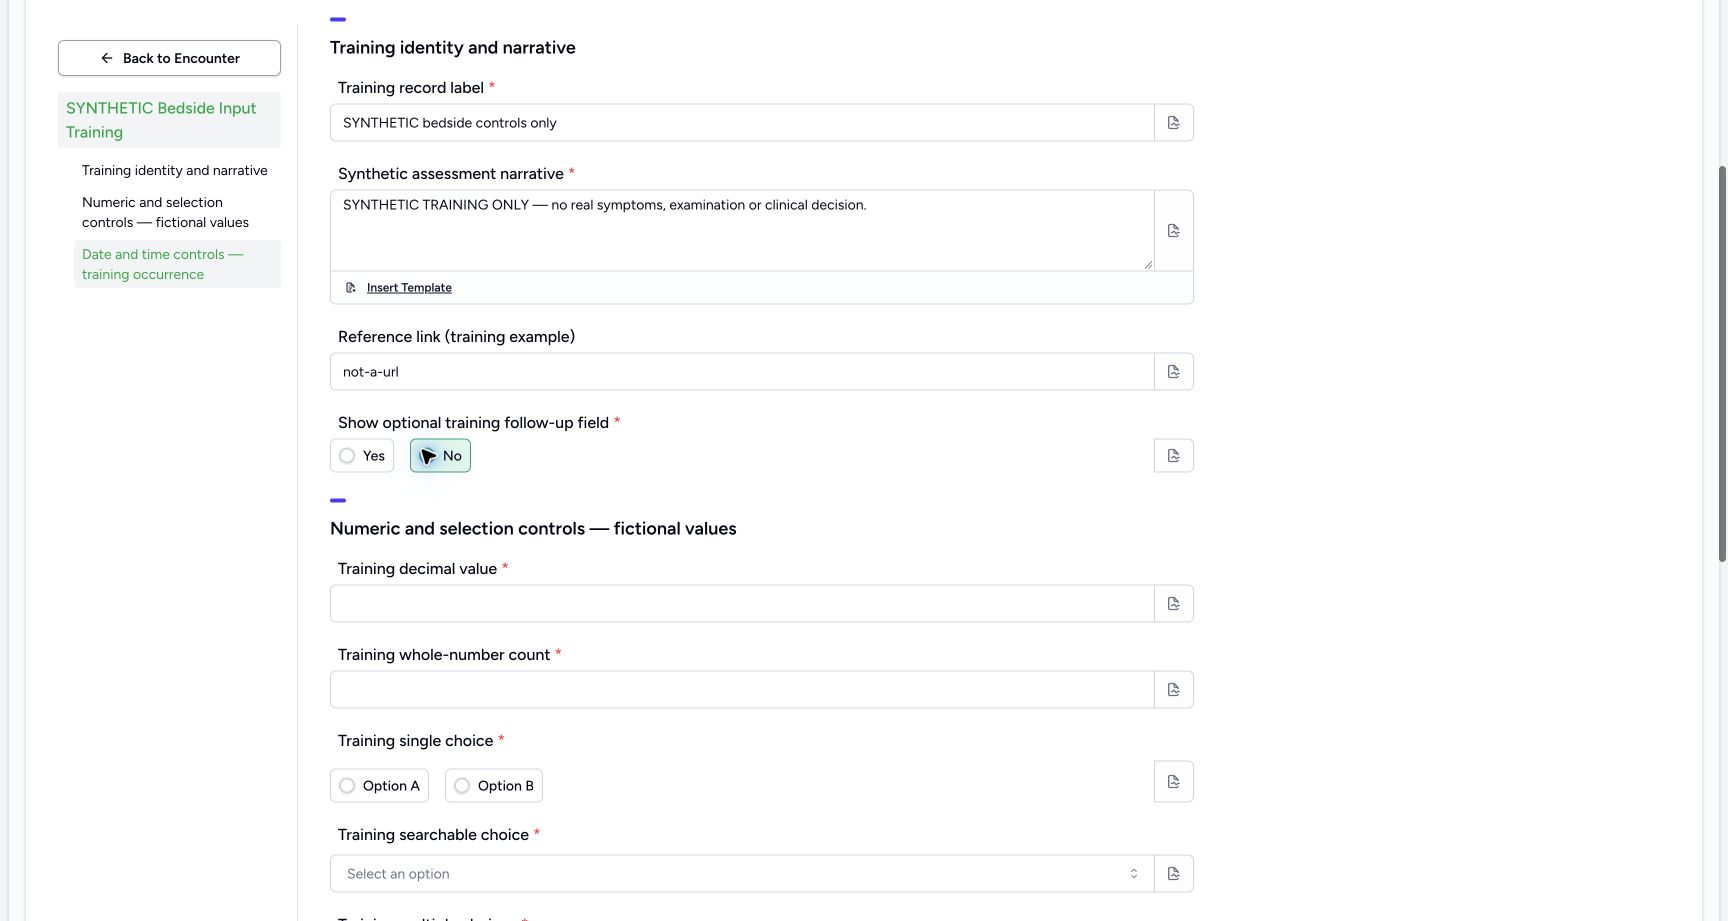Click note icon beside Training single choice
Image resolution: width=1728 pixels, height=921 pixels.
click(1173, 782)
